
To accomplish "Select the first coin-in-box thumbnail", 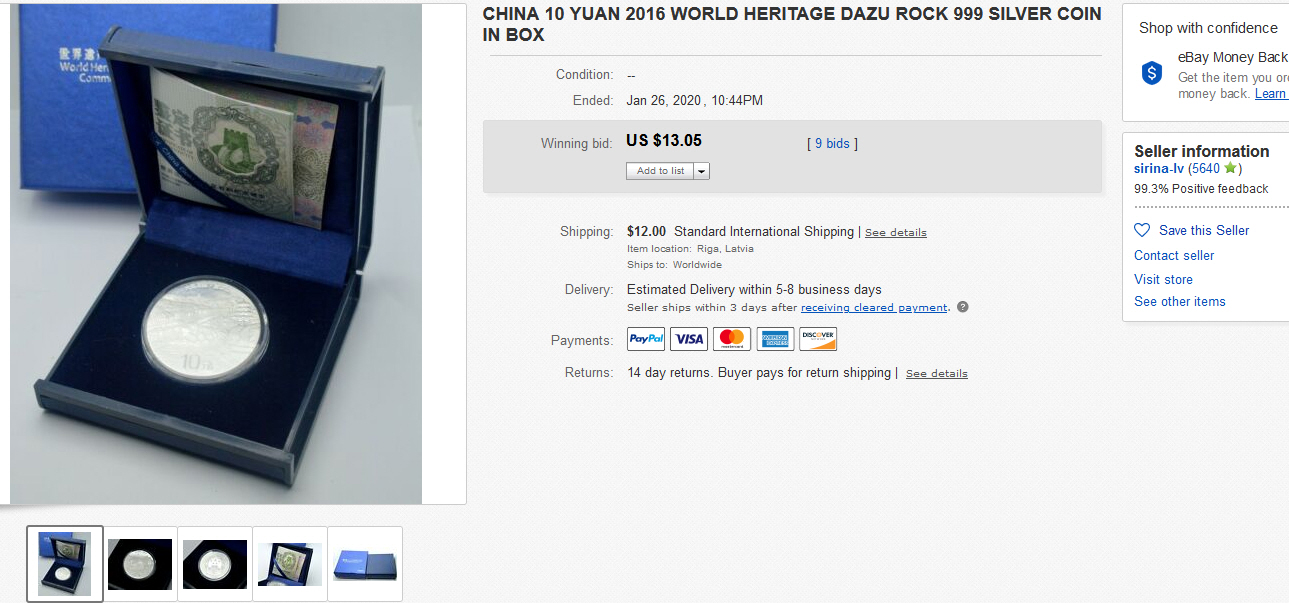I will [65, 564].
